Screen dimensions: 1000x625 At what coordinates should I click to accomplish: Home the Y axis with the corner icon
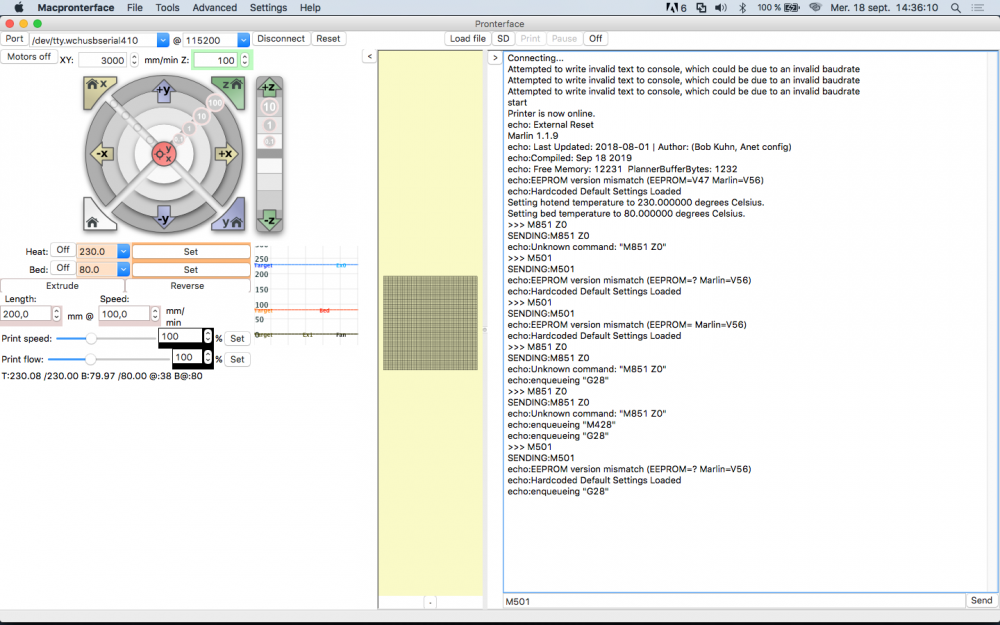click(230, 216)
